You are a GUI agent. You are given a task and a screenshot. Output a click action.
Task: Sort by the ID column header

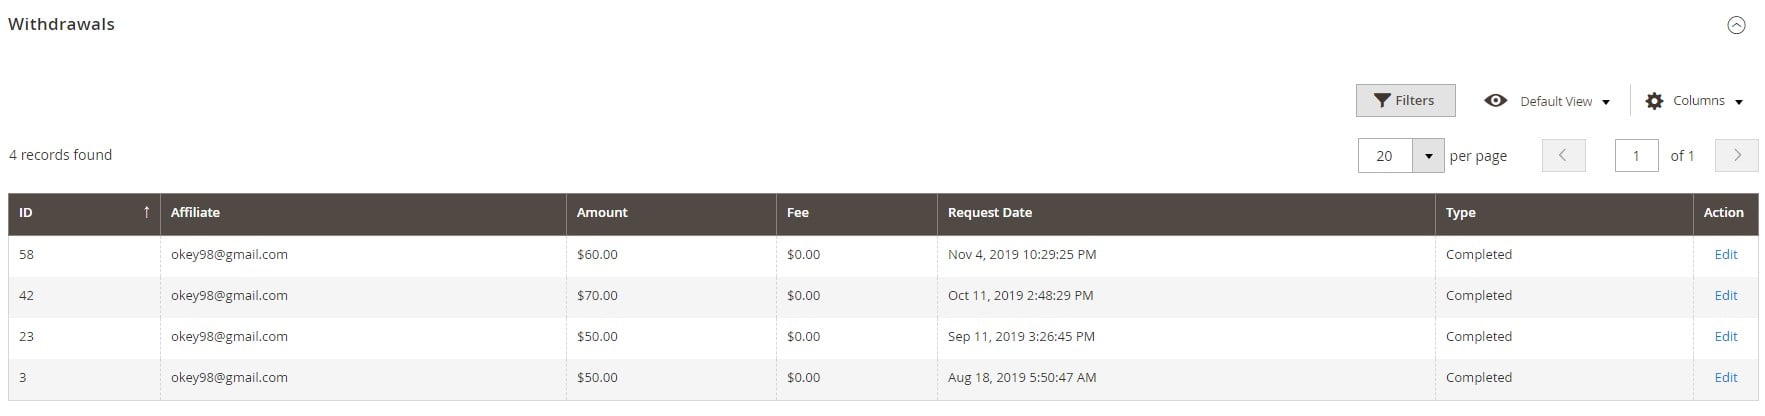click(85, 213)
